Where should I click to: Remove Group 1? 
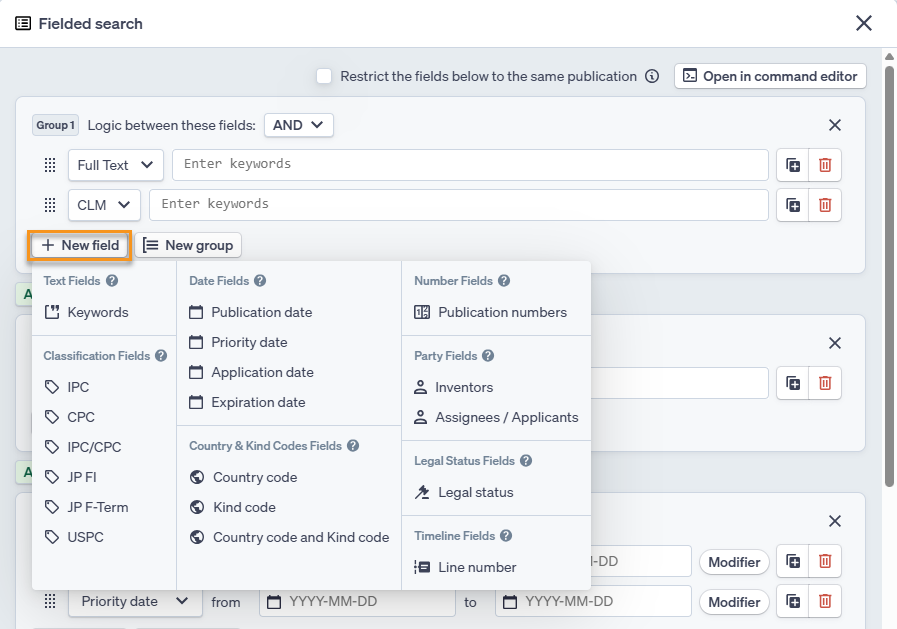835,125
